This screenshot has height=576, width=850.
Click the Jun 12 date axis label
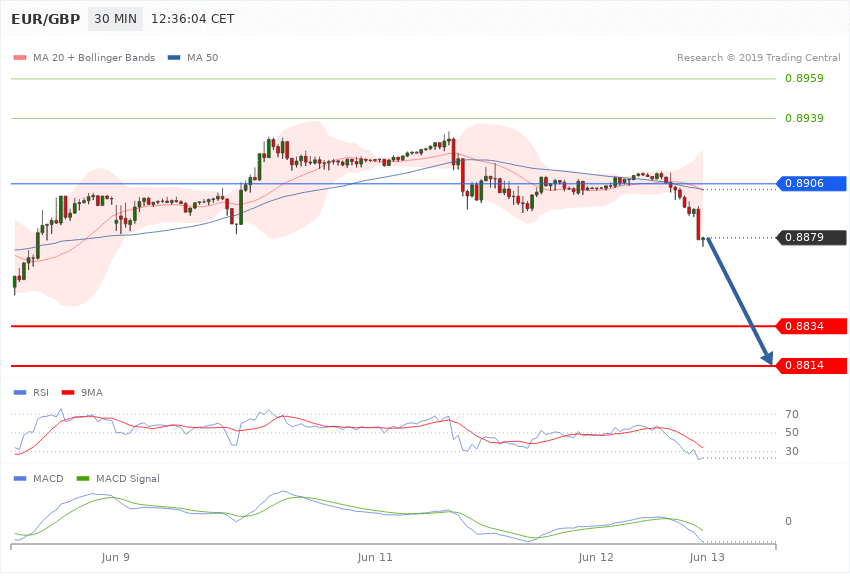(x=596, y=558)
